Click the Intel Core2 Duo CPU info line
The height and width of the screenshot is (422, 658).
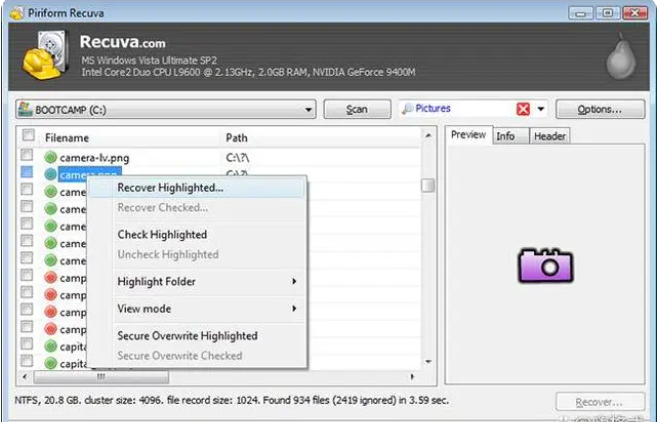click(x=248, y=72)
